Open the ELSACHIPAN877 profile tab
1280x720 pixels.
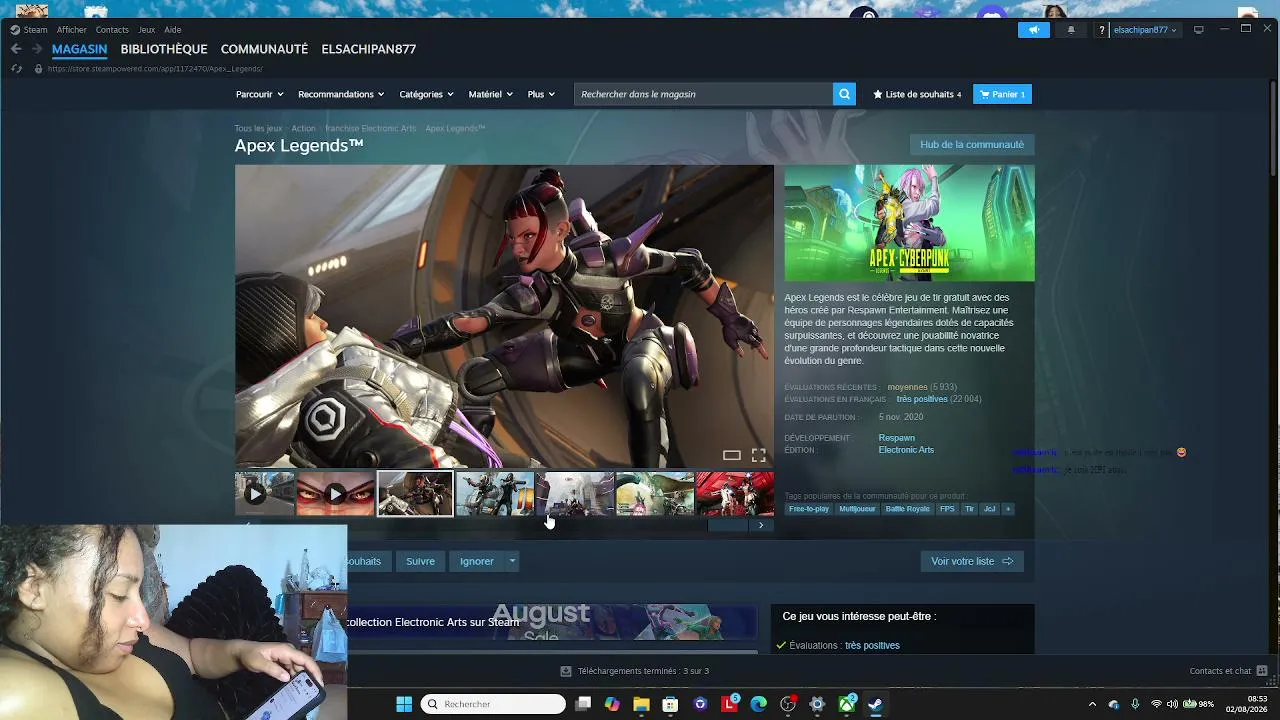coord(369,49)
